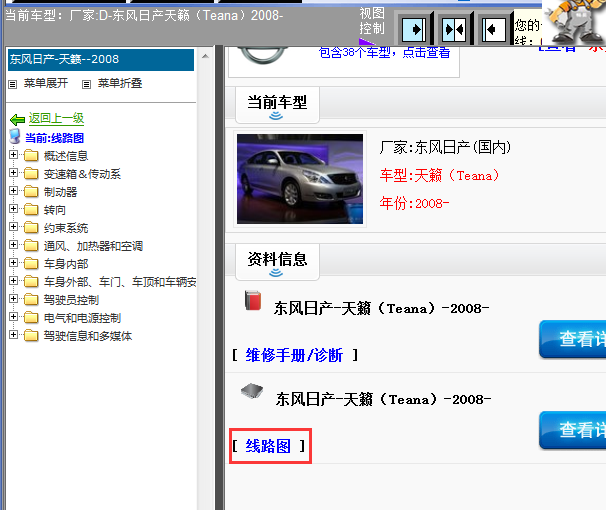Open the 维修手册/诊断 link
The image size is (606, 510).
(294, 355)
